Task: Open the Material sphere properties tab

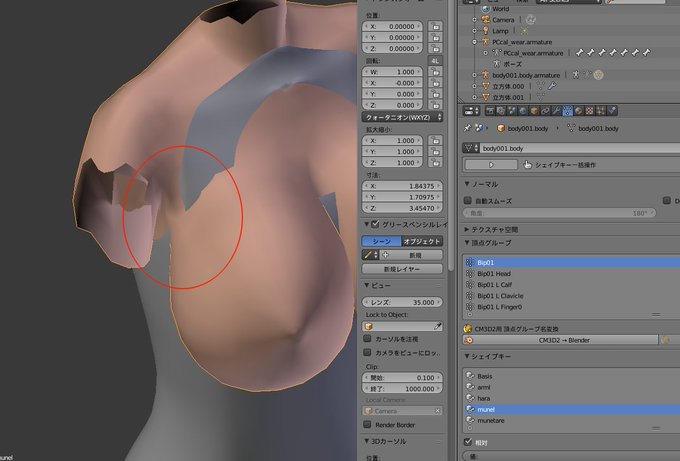Action: pyautogui.click(x=579, y=111)
